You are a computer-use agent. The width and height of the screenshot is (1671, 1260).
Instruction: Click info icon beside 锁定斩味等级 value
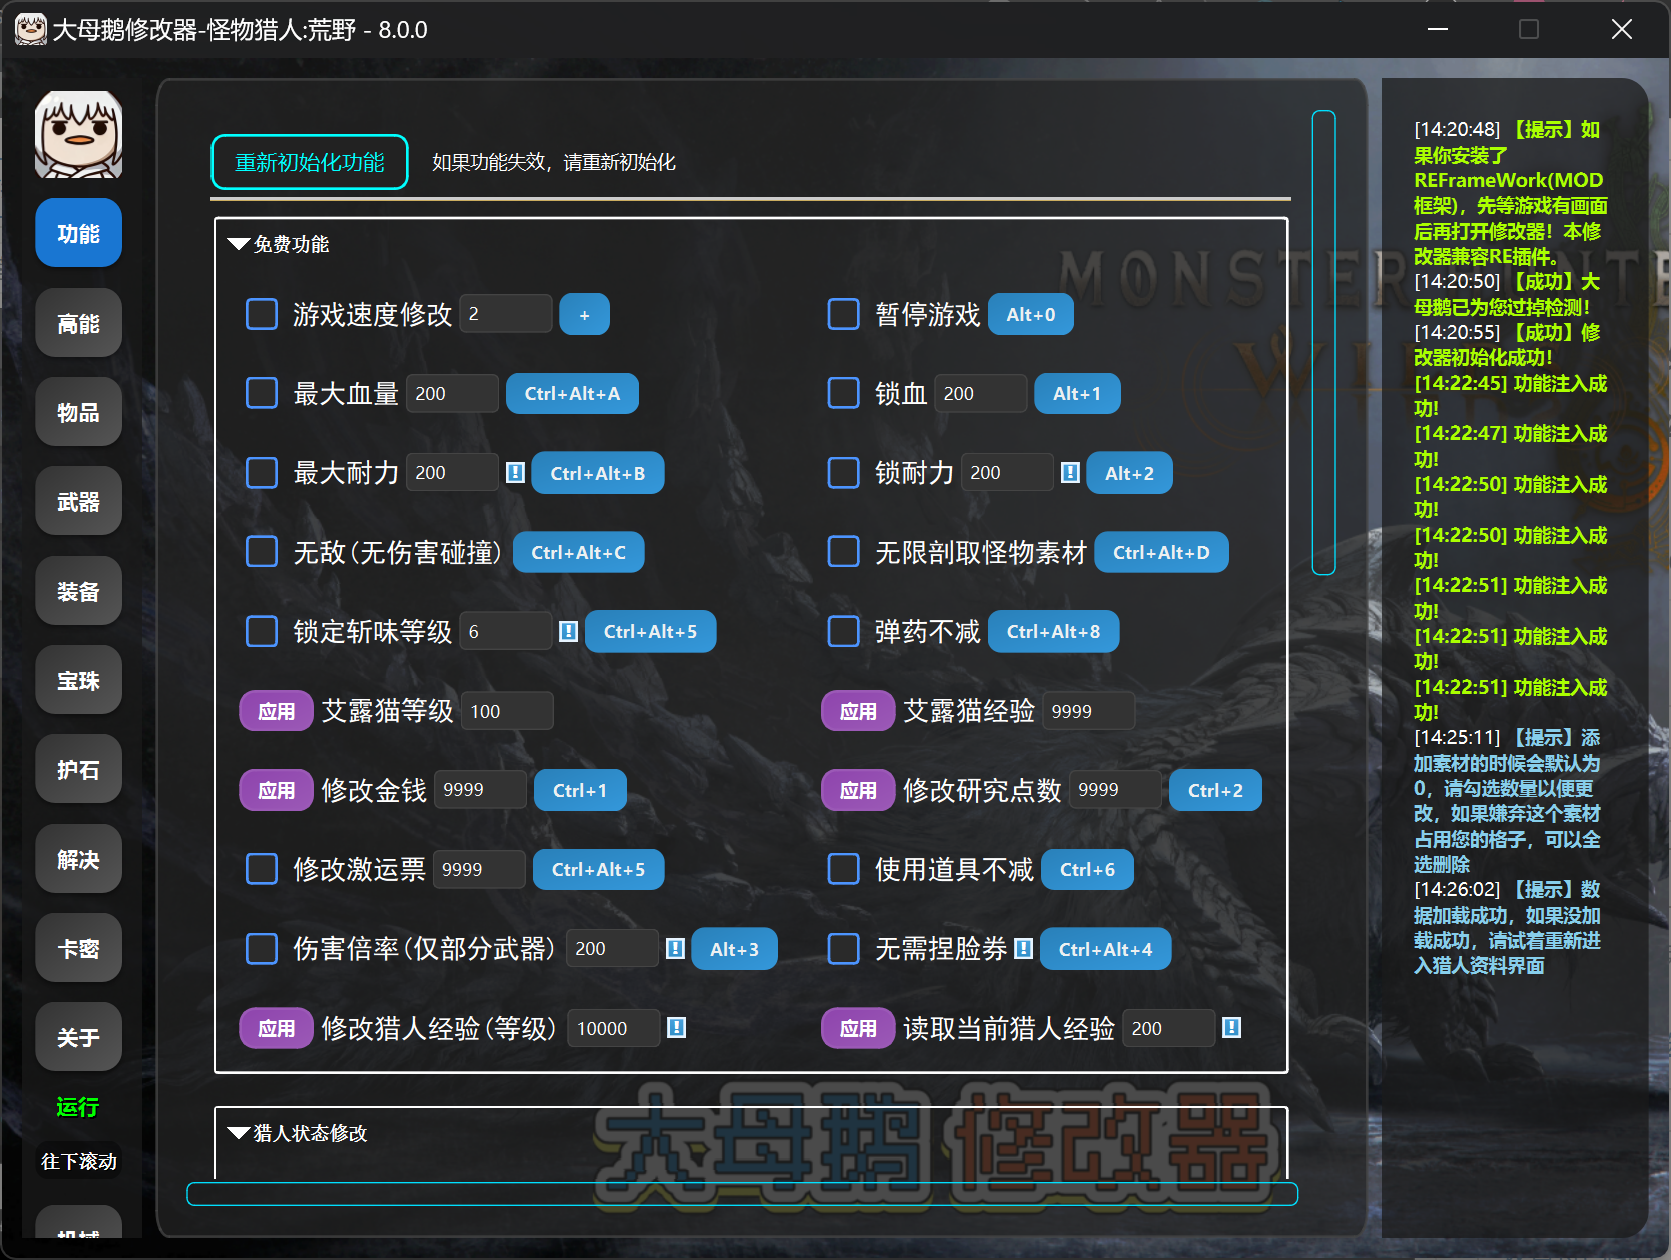pos(568,632)
